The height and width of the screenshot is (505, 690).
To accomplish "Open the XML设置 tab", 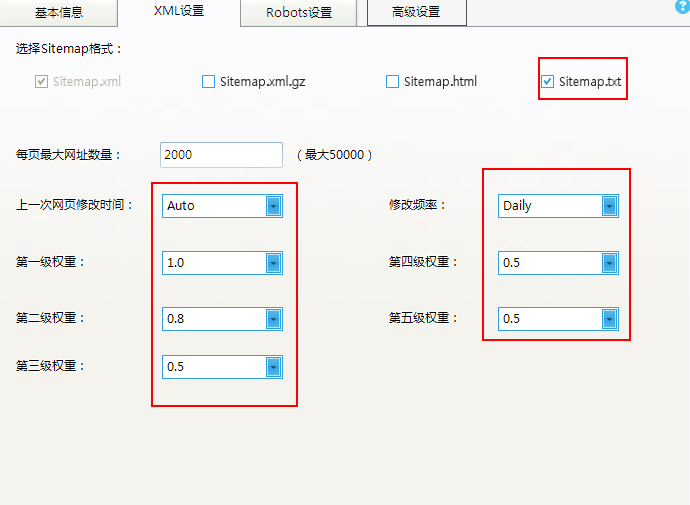I will pos(179,12).
